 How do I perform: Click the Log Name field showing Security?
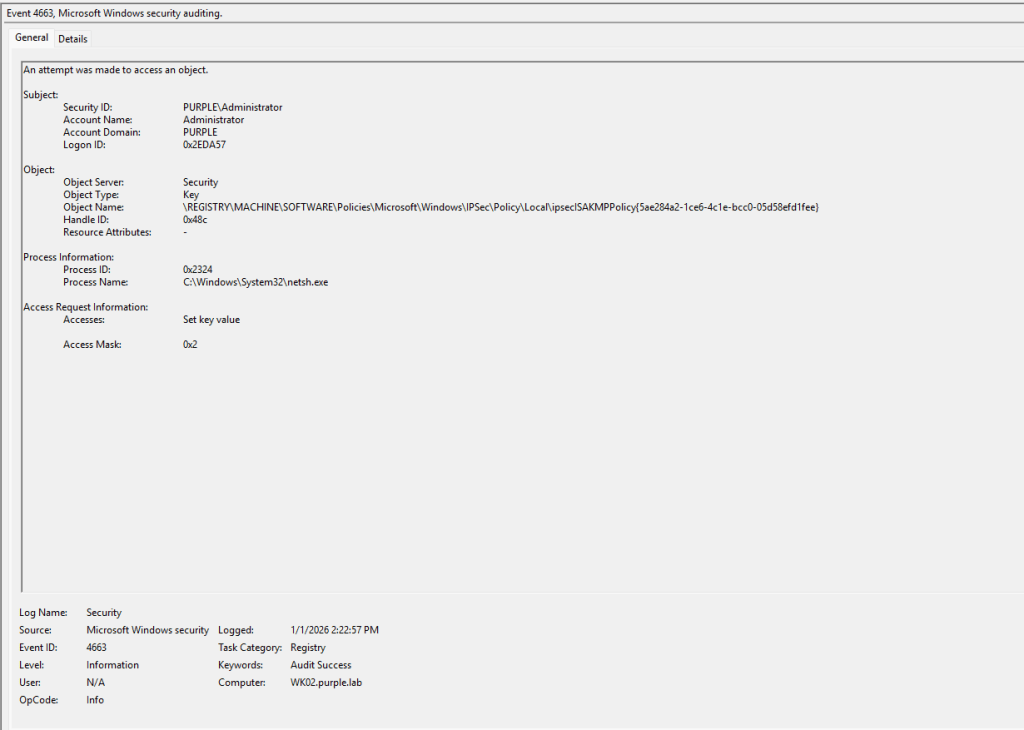click(x=104, y=612)
